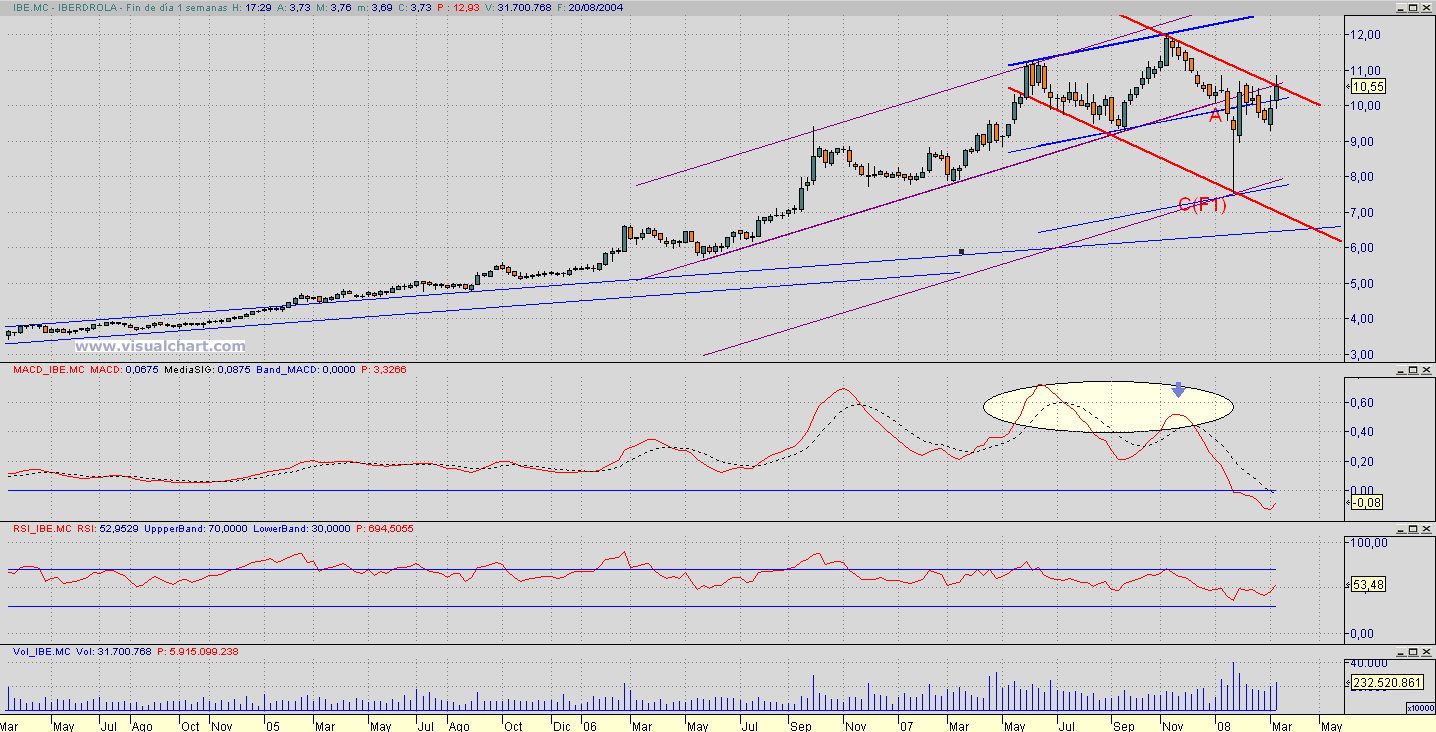
Task: Close the IBERDROLA price chart panel
Action: tap(1427, 7)
